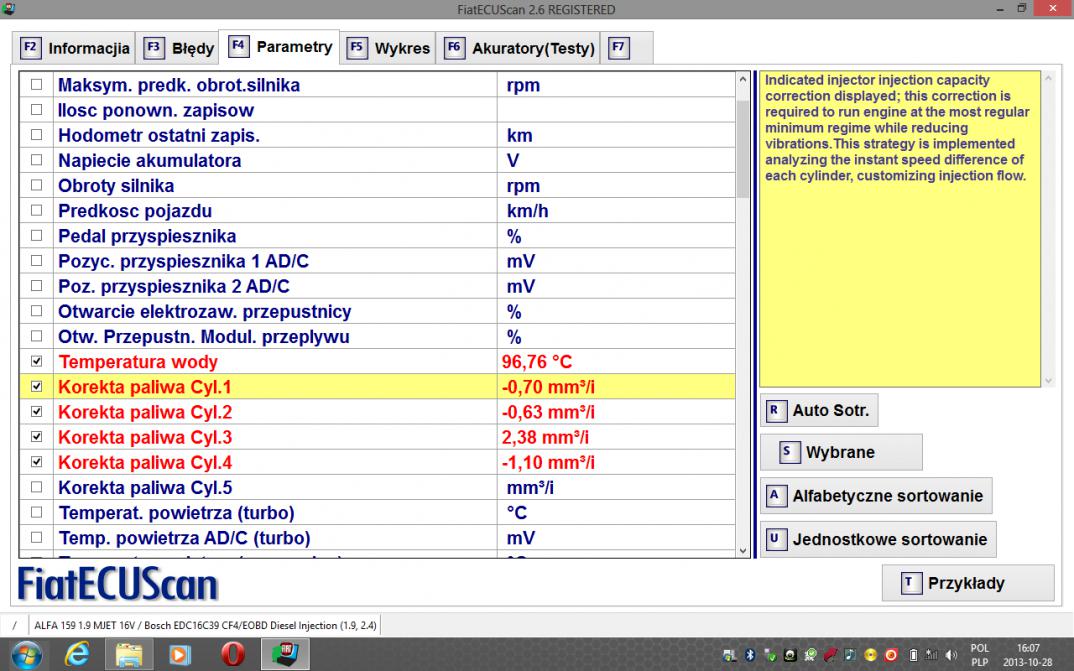Click the POL PLP language indicator

[980, 655]
